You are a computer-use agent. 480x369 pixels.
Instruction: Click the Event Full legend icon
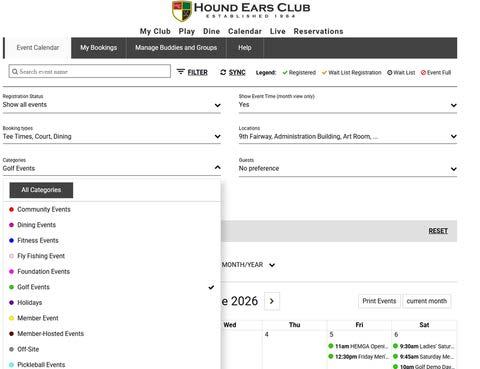pyautogui.click(x=423, y=72)
